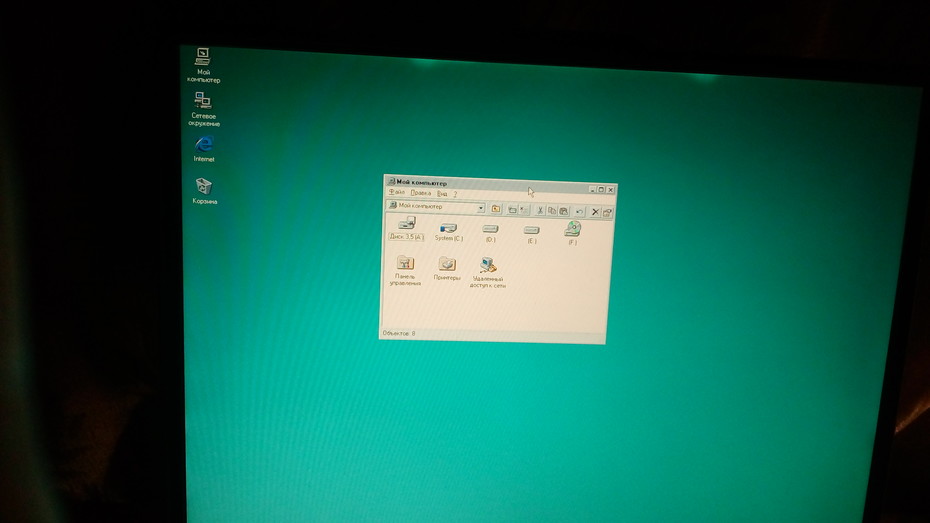Open the Корзина recycle bin icon

pos(204,191)
